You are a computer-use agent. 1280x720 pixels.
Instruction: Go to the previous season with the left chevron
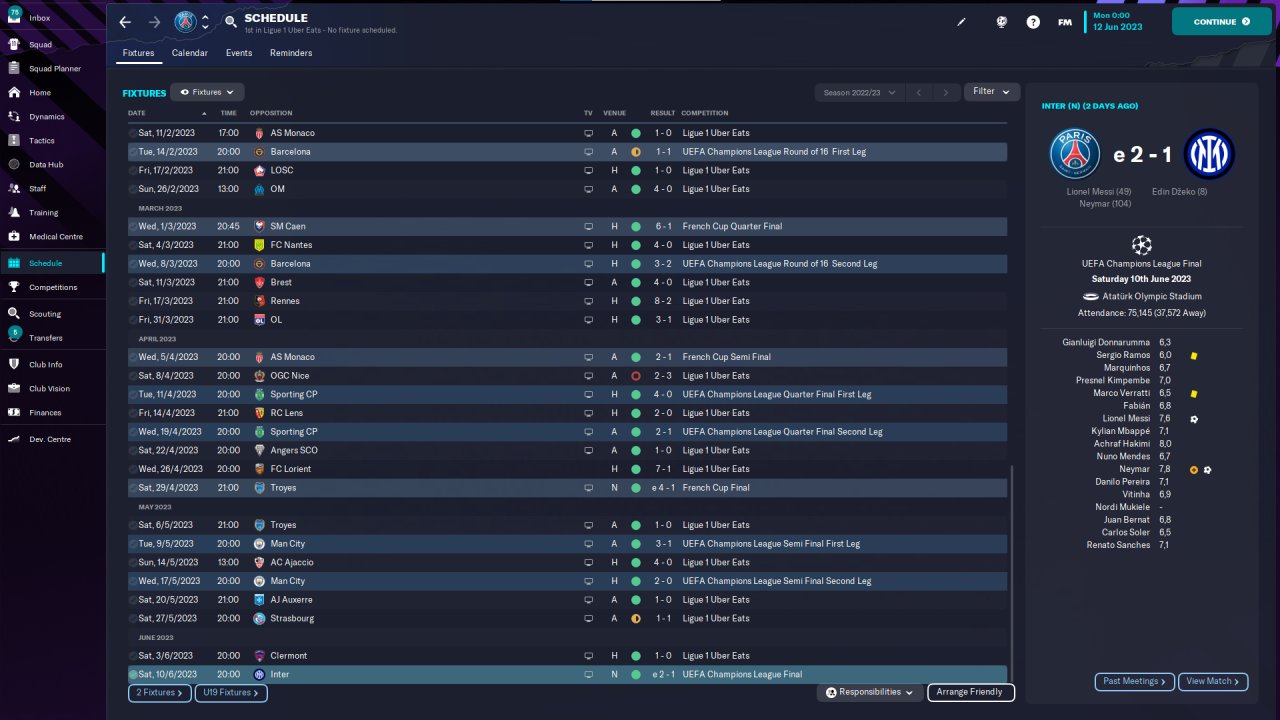pyautogui.click(x=919, y=92)
